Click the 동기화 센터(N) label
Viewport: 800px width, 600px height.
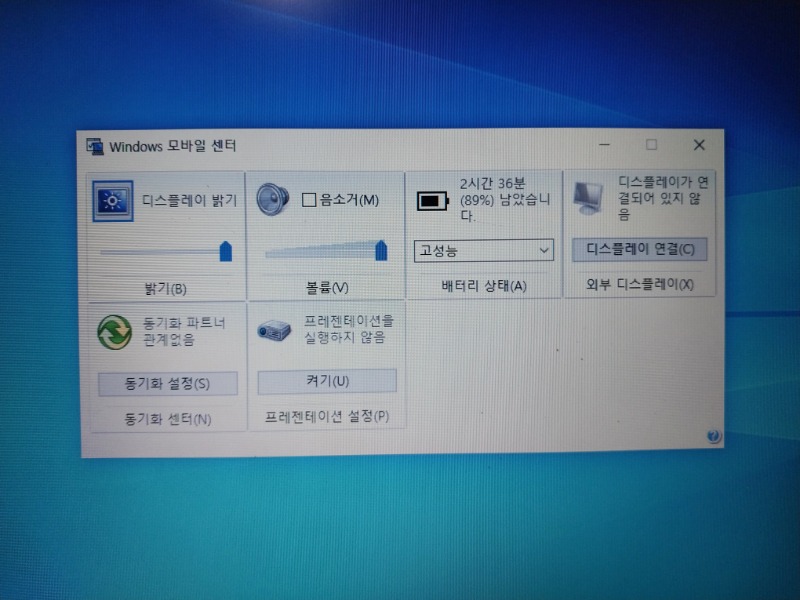[x=168, y=419]
